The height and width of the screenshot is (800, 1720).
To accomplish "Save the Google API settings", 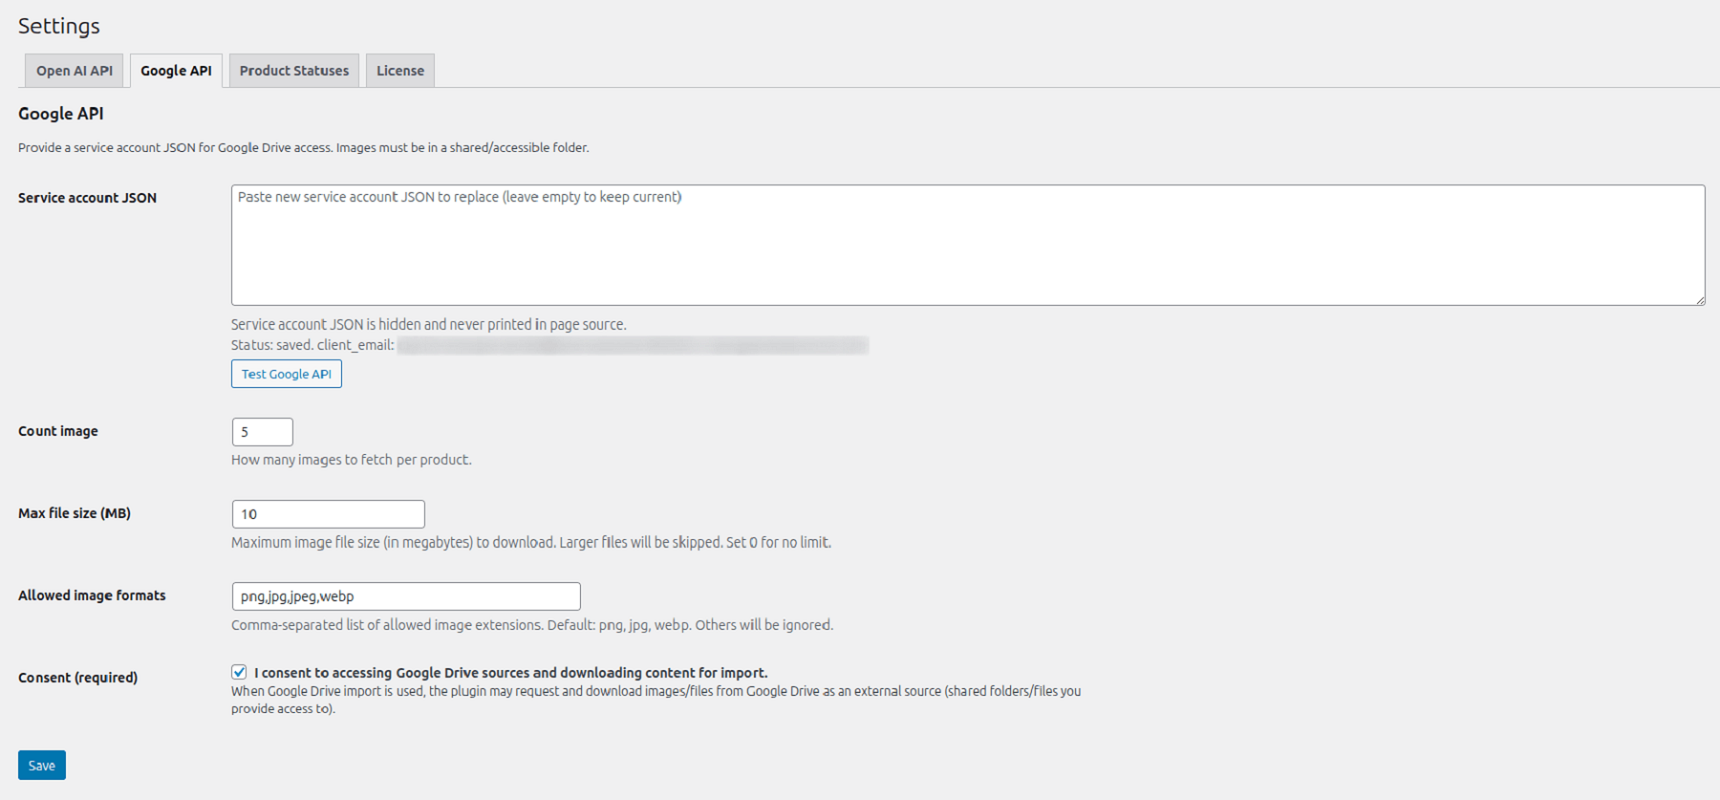I will (42, 765).
